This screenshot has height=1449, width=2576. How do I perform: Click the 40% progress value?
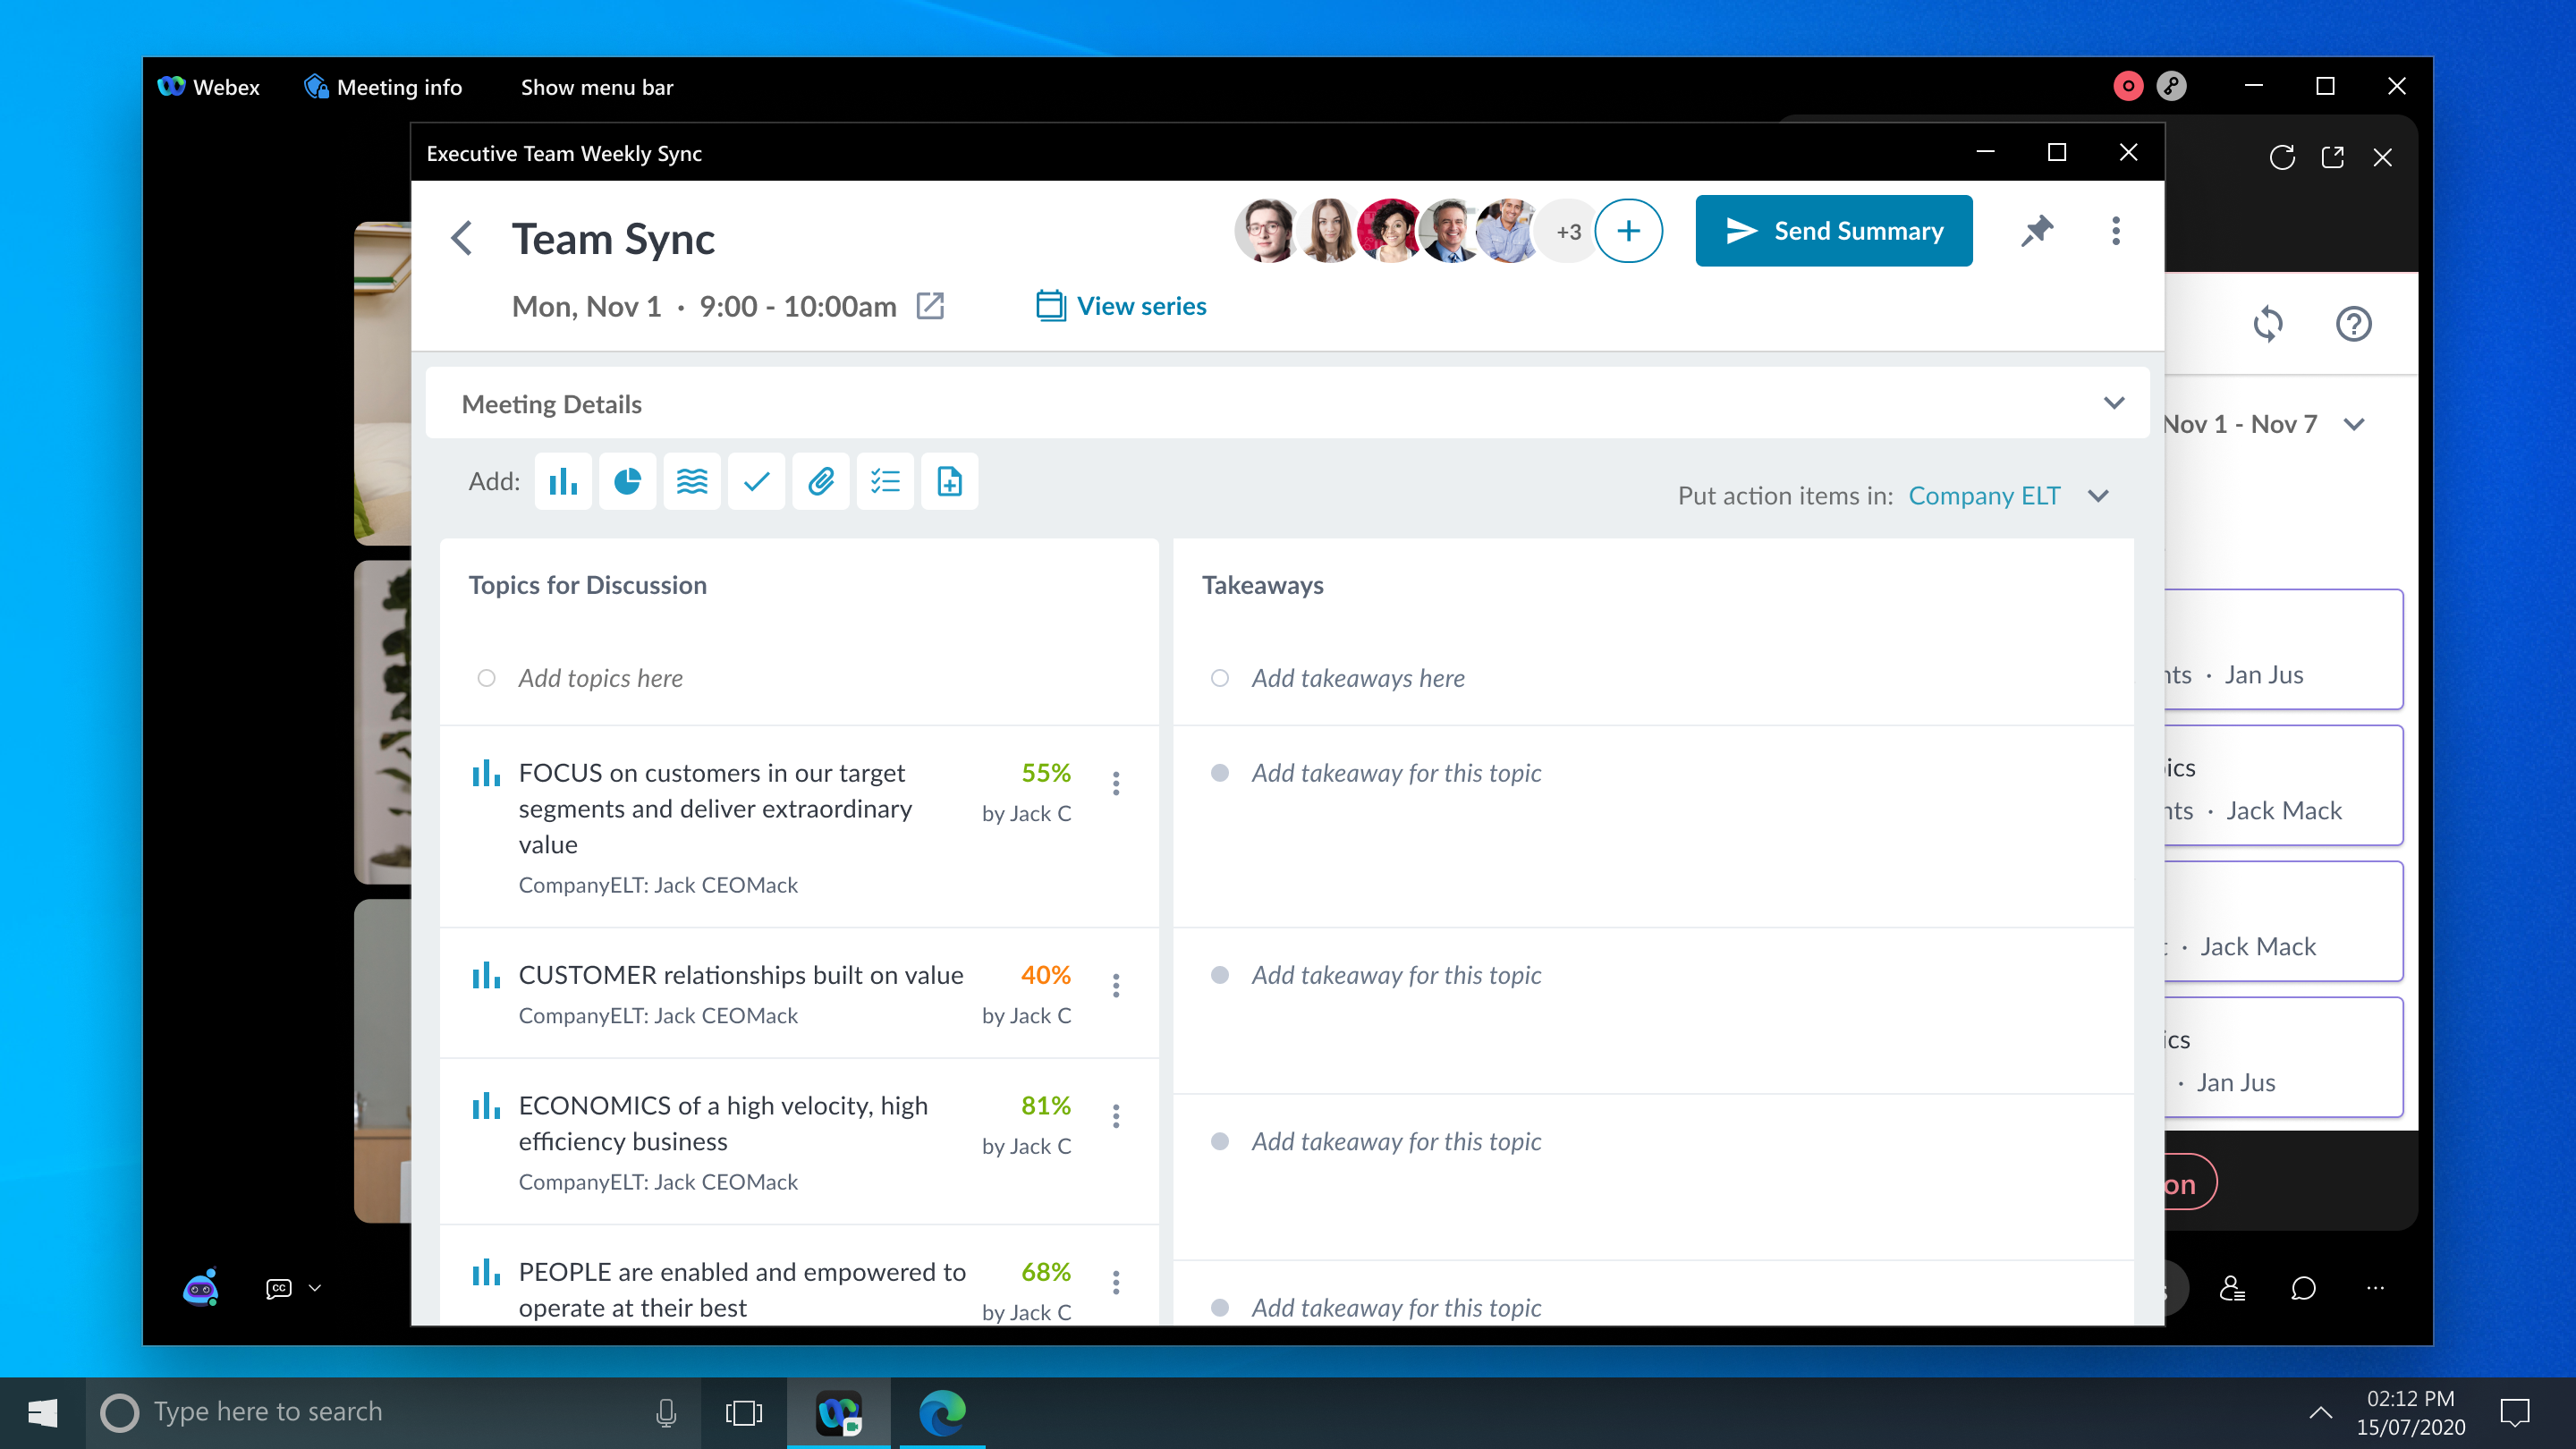coord(1046,975)
